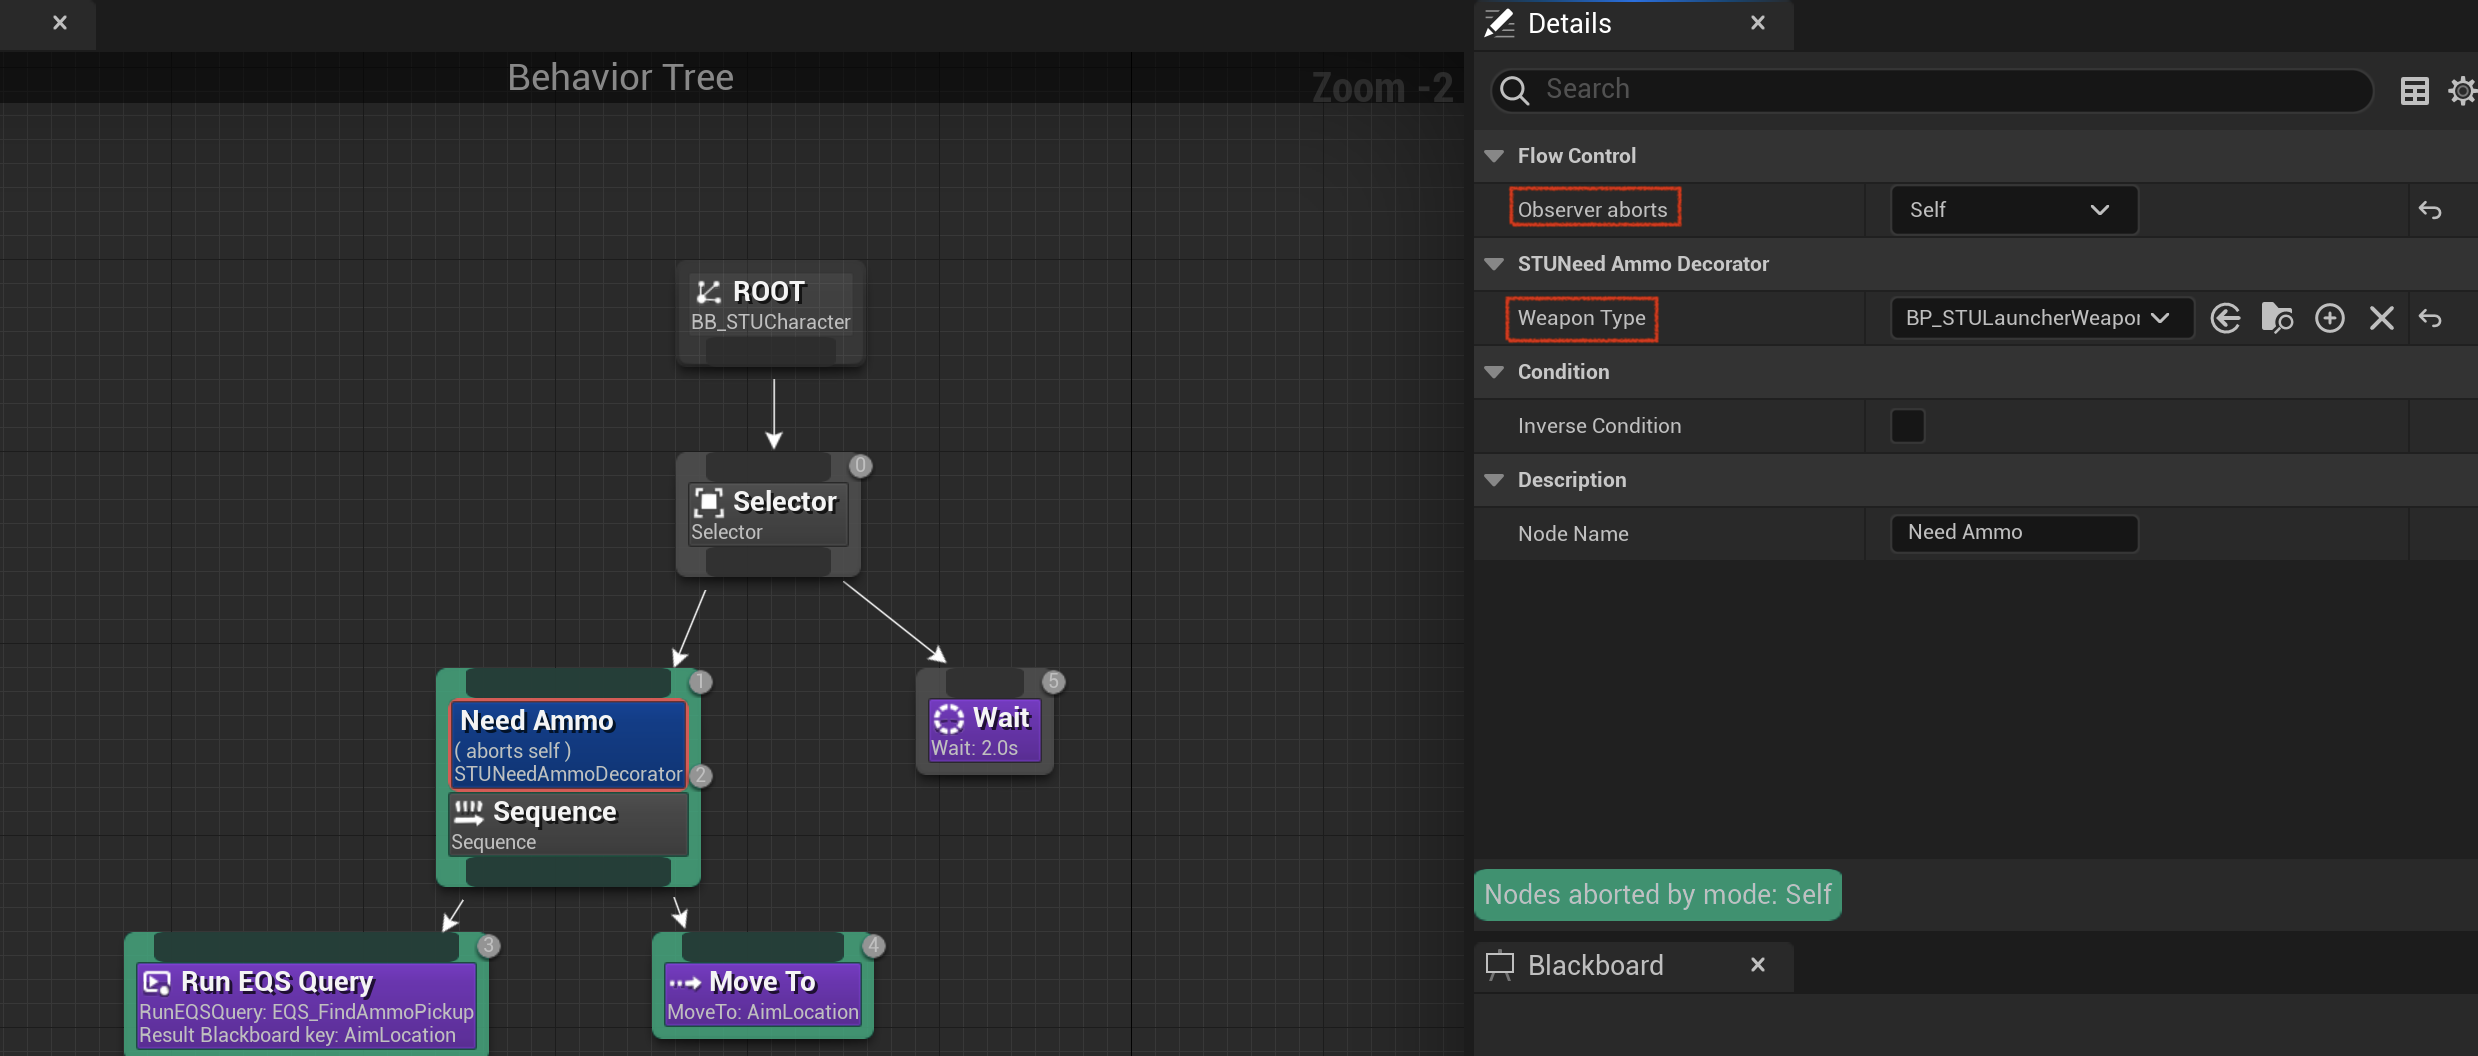
Task: Click the Behavior Tree graph title
Action: 620,77
